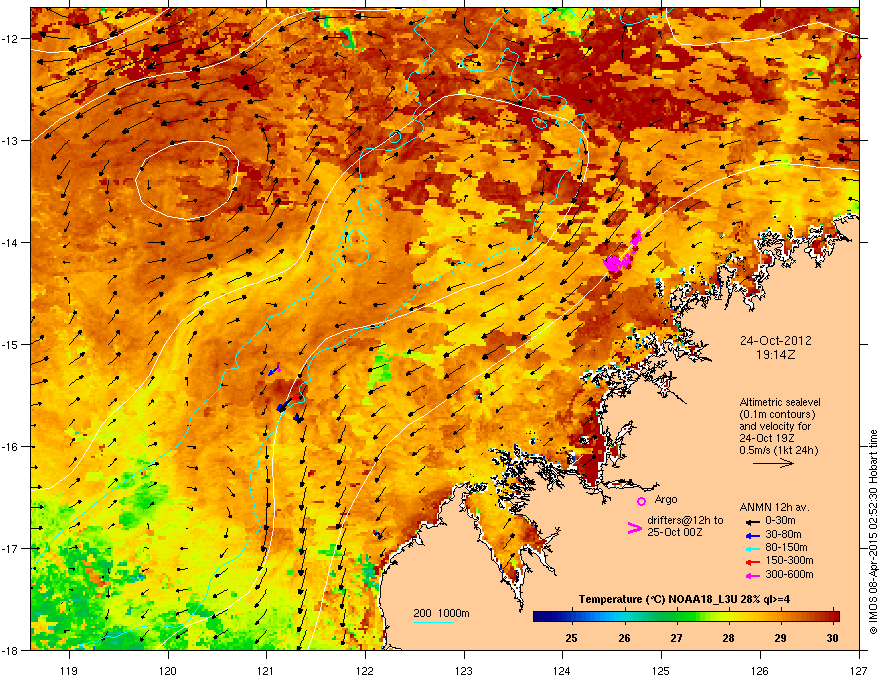Viewport: 880px width, 680px height.
Task: Click the latitude axis label -12
Action: (x=11, y=39)
